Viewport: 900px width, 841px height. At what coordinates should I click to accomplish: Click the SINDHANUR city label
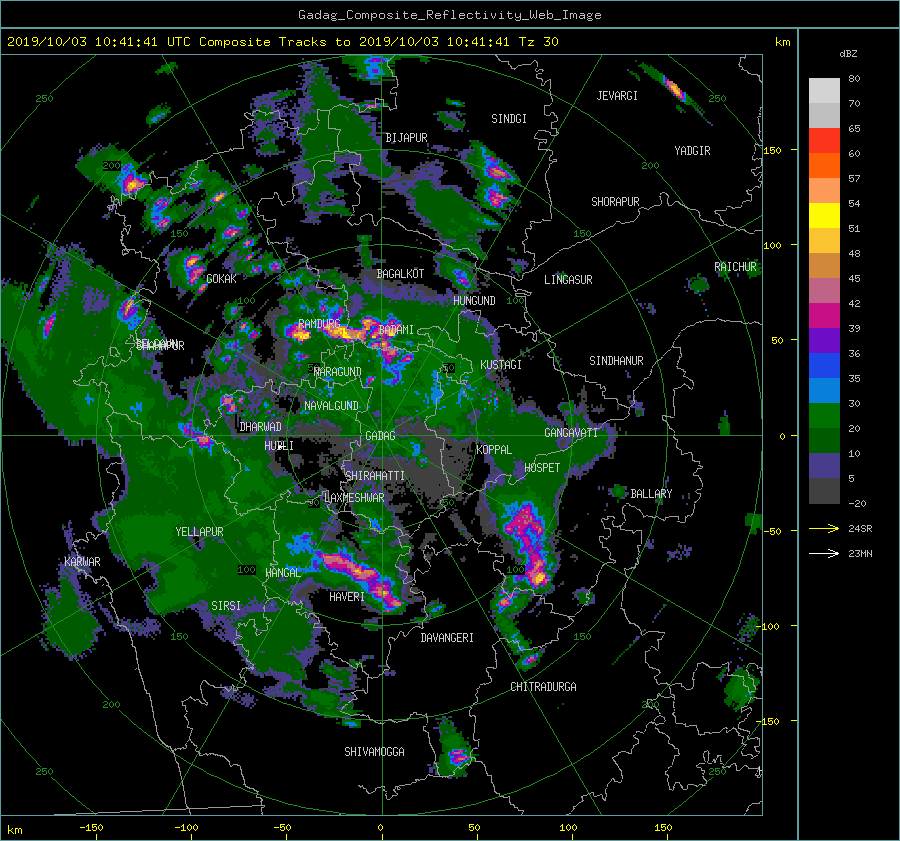tap(616, 361)
